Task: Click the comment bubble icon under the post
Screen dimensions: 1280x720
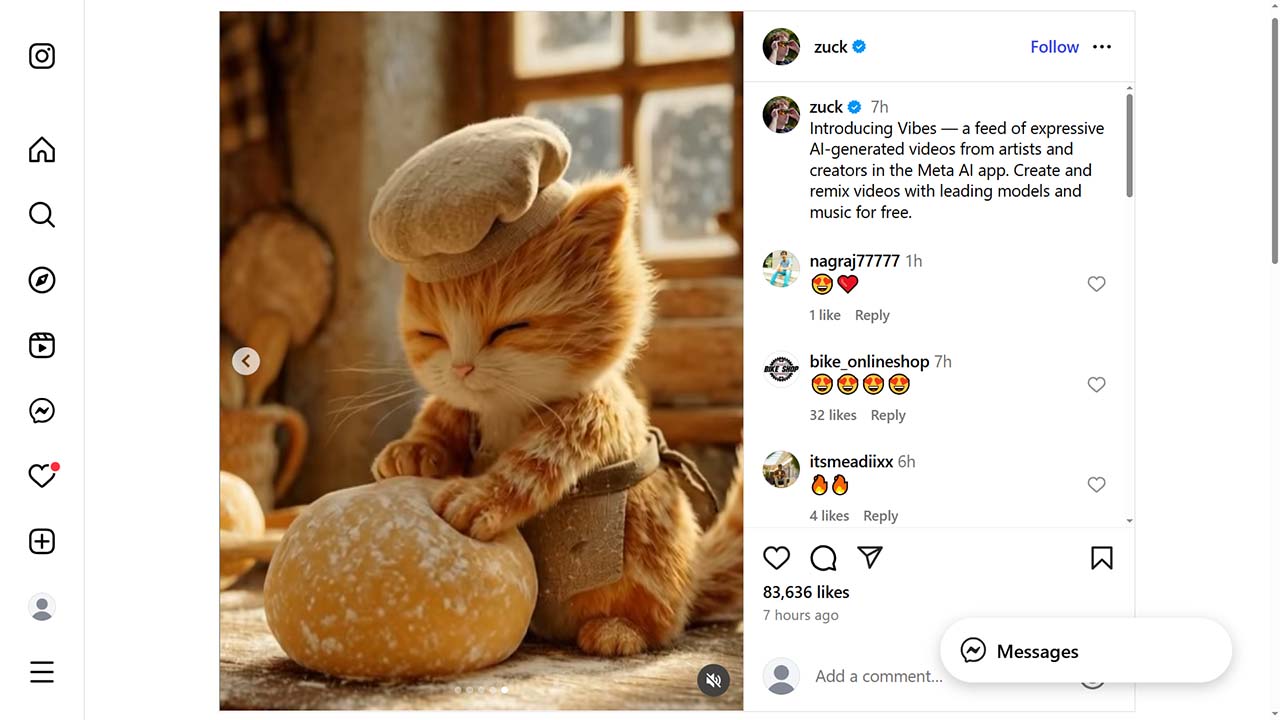Action: [823, 558]
